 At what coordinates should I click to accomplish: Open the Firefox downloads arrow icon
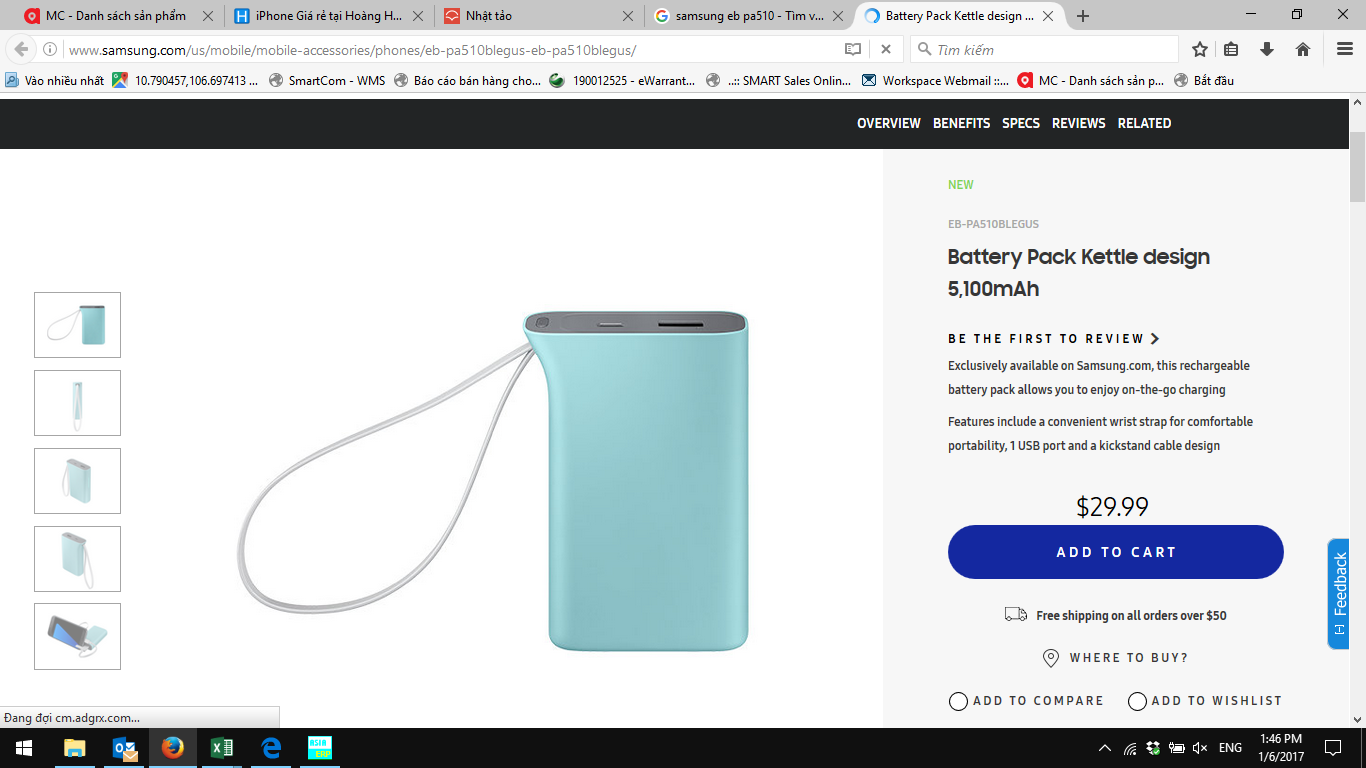coord(1267,49)
